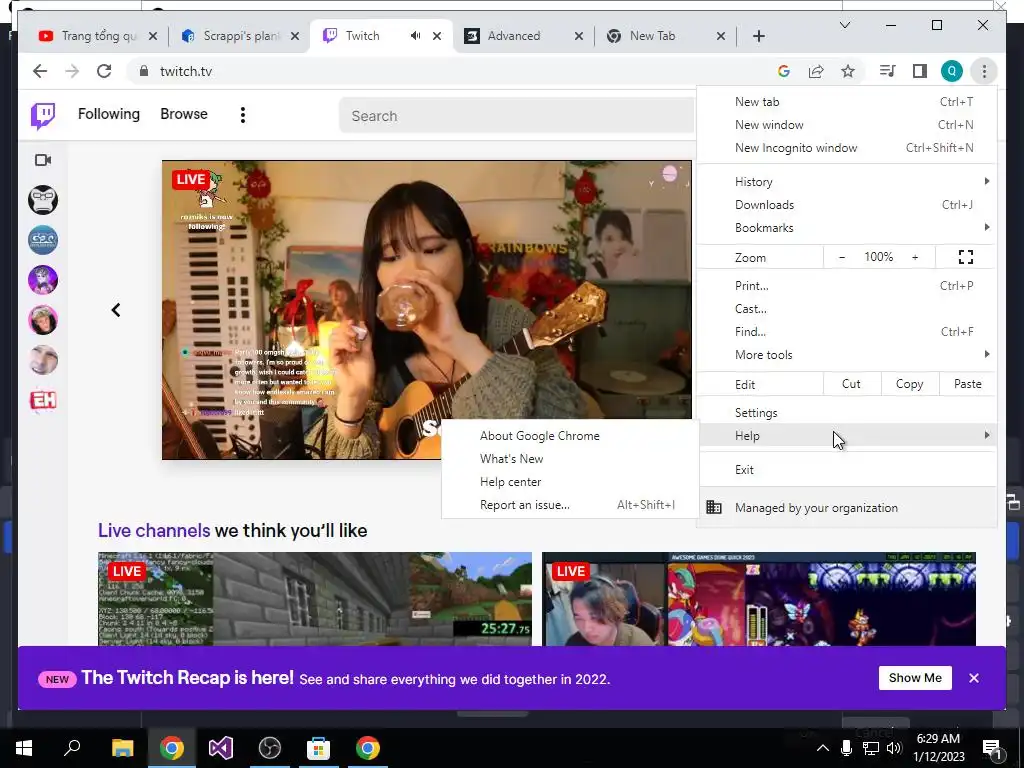Image resolution: width=1024 pixels, height=768 pixels.
Task: Open the blue GDQ channel avatar in sidebar
Action: pos(43,240)
